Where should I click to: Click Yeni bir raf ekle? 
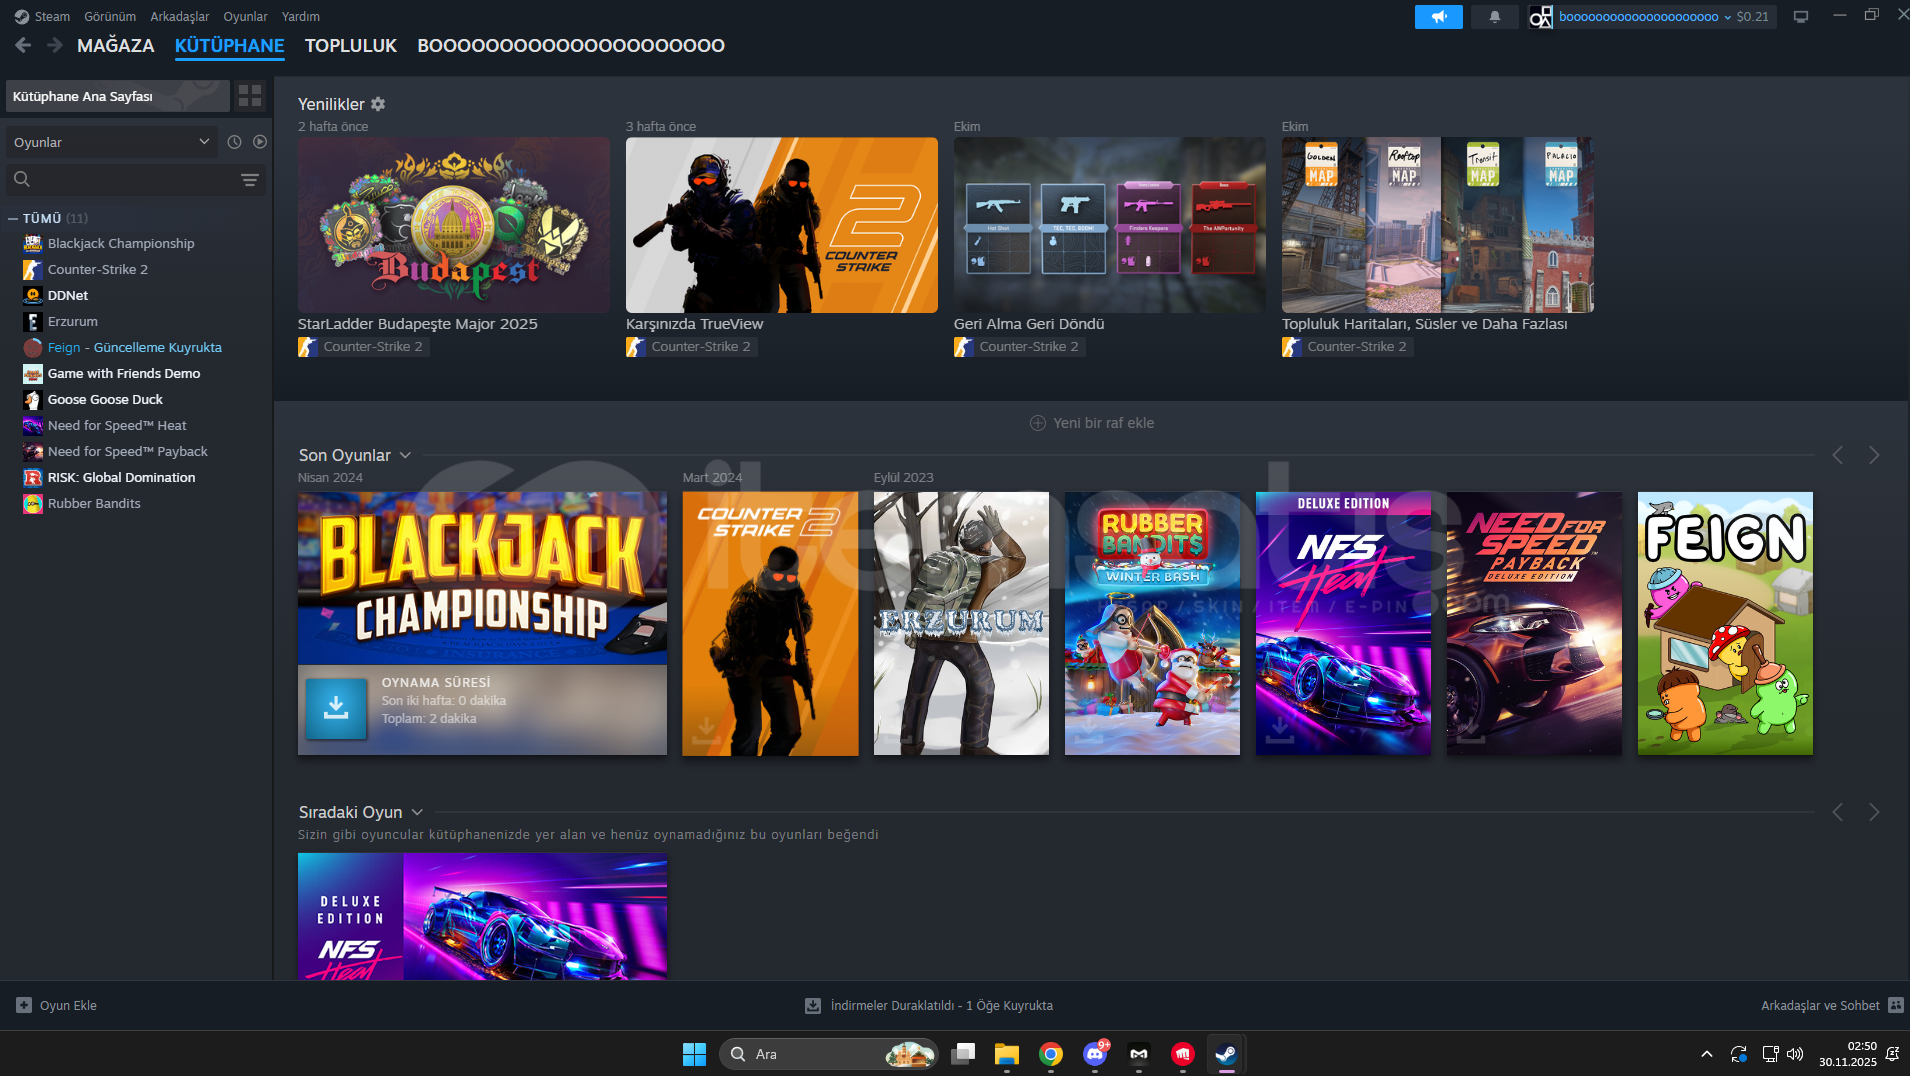[x=1092, y=423]
